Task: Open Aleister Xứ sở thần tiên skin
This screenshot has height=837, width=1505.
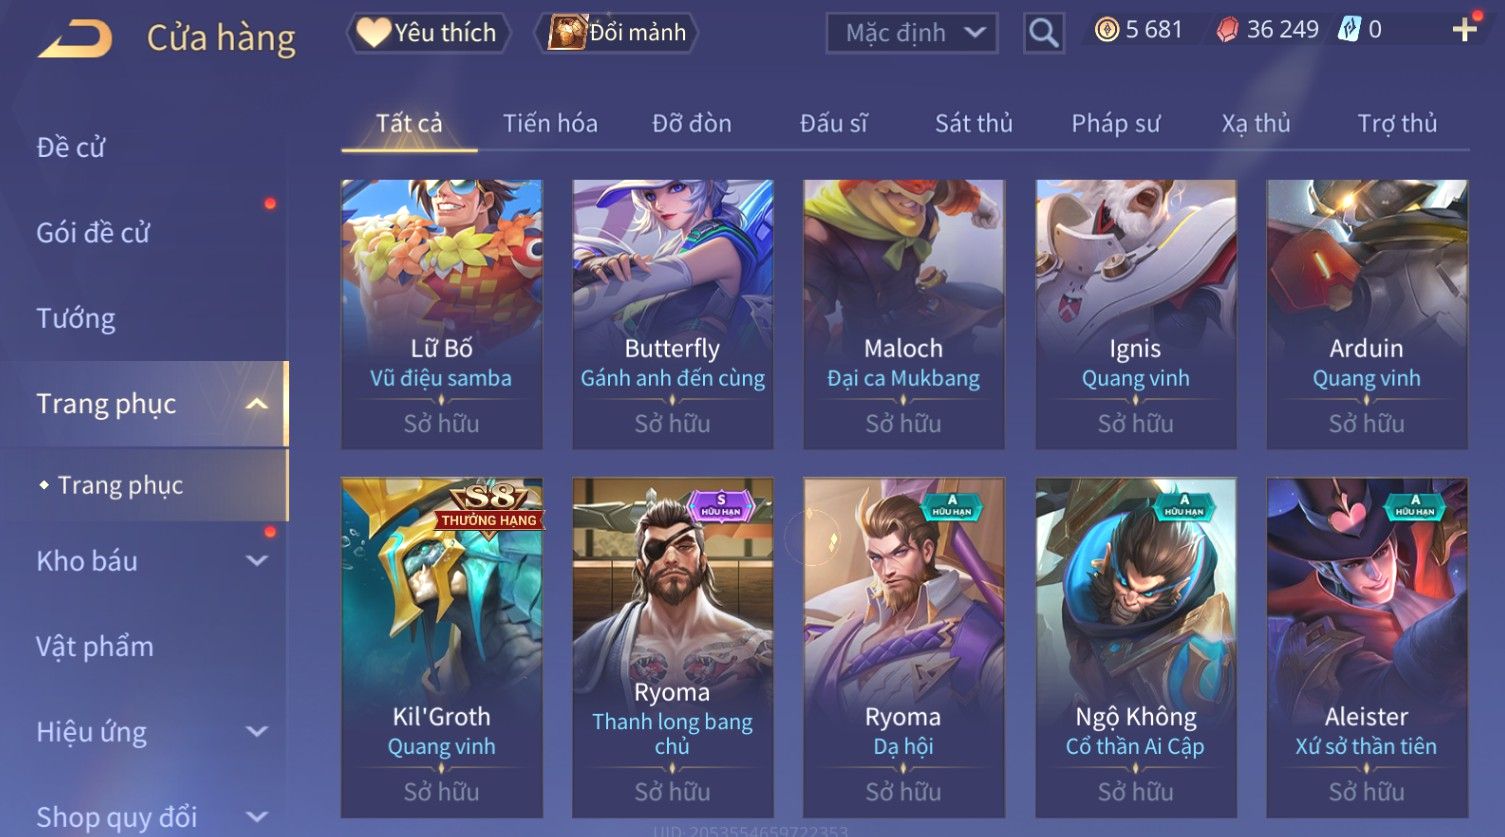Action: pos(1367,648)
